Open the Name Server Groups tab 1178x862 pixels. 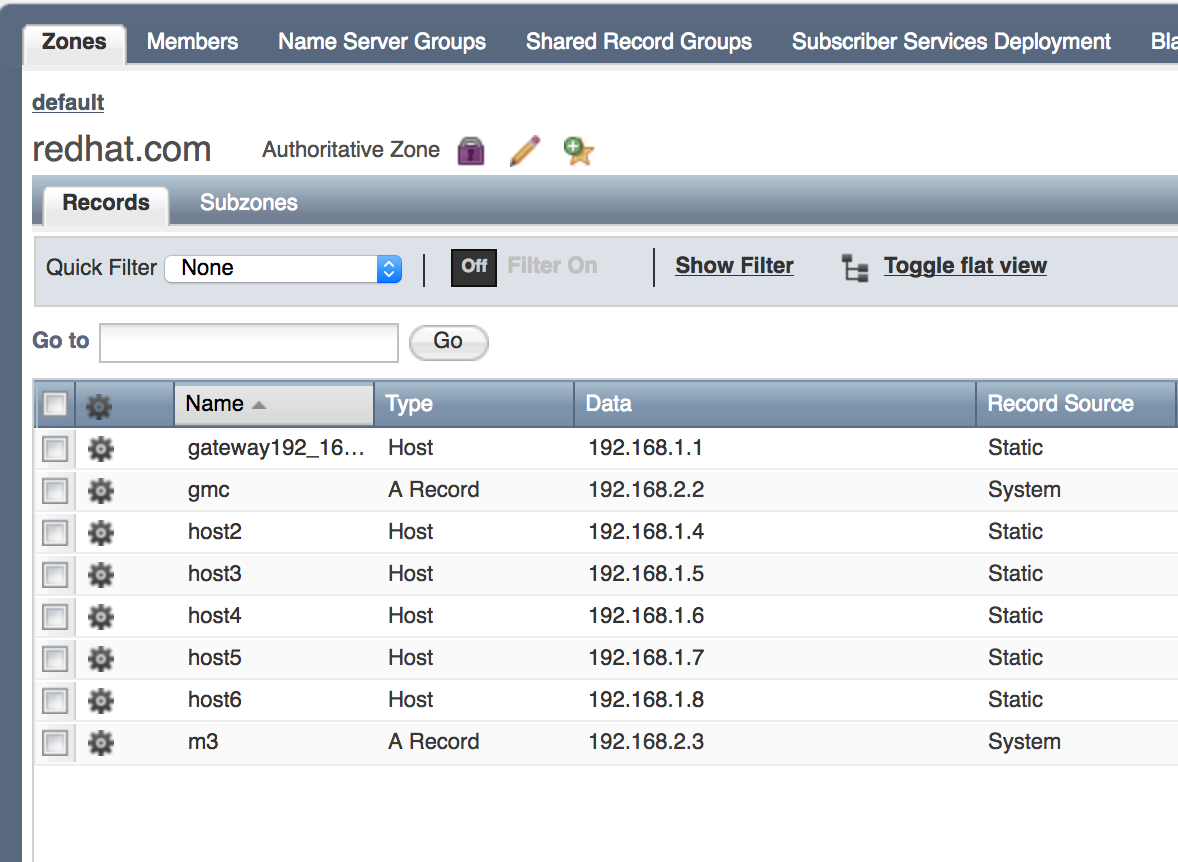[x=382, y=41]
